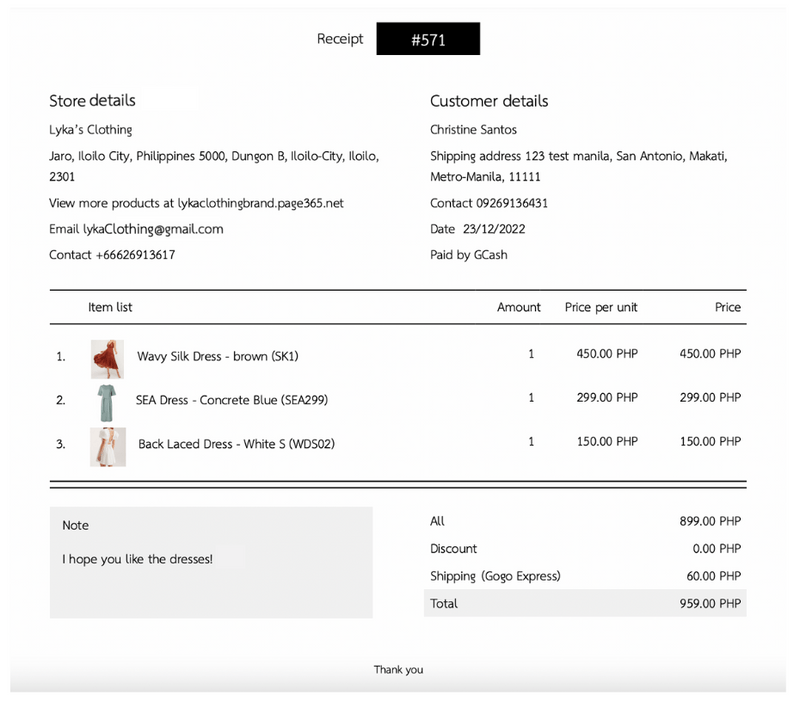Select the Amount column header
This screenshot has height=701, width=800.
click(519, 307)
